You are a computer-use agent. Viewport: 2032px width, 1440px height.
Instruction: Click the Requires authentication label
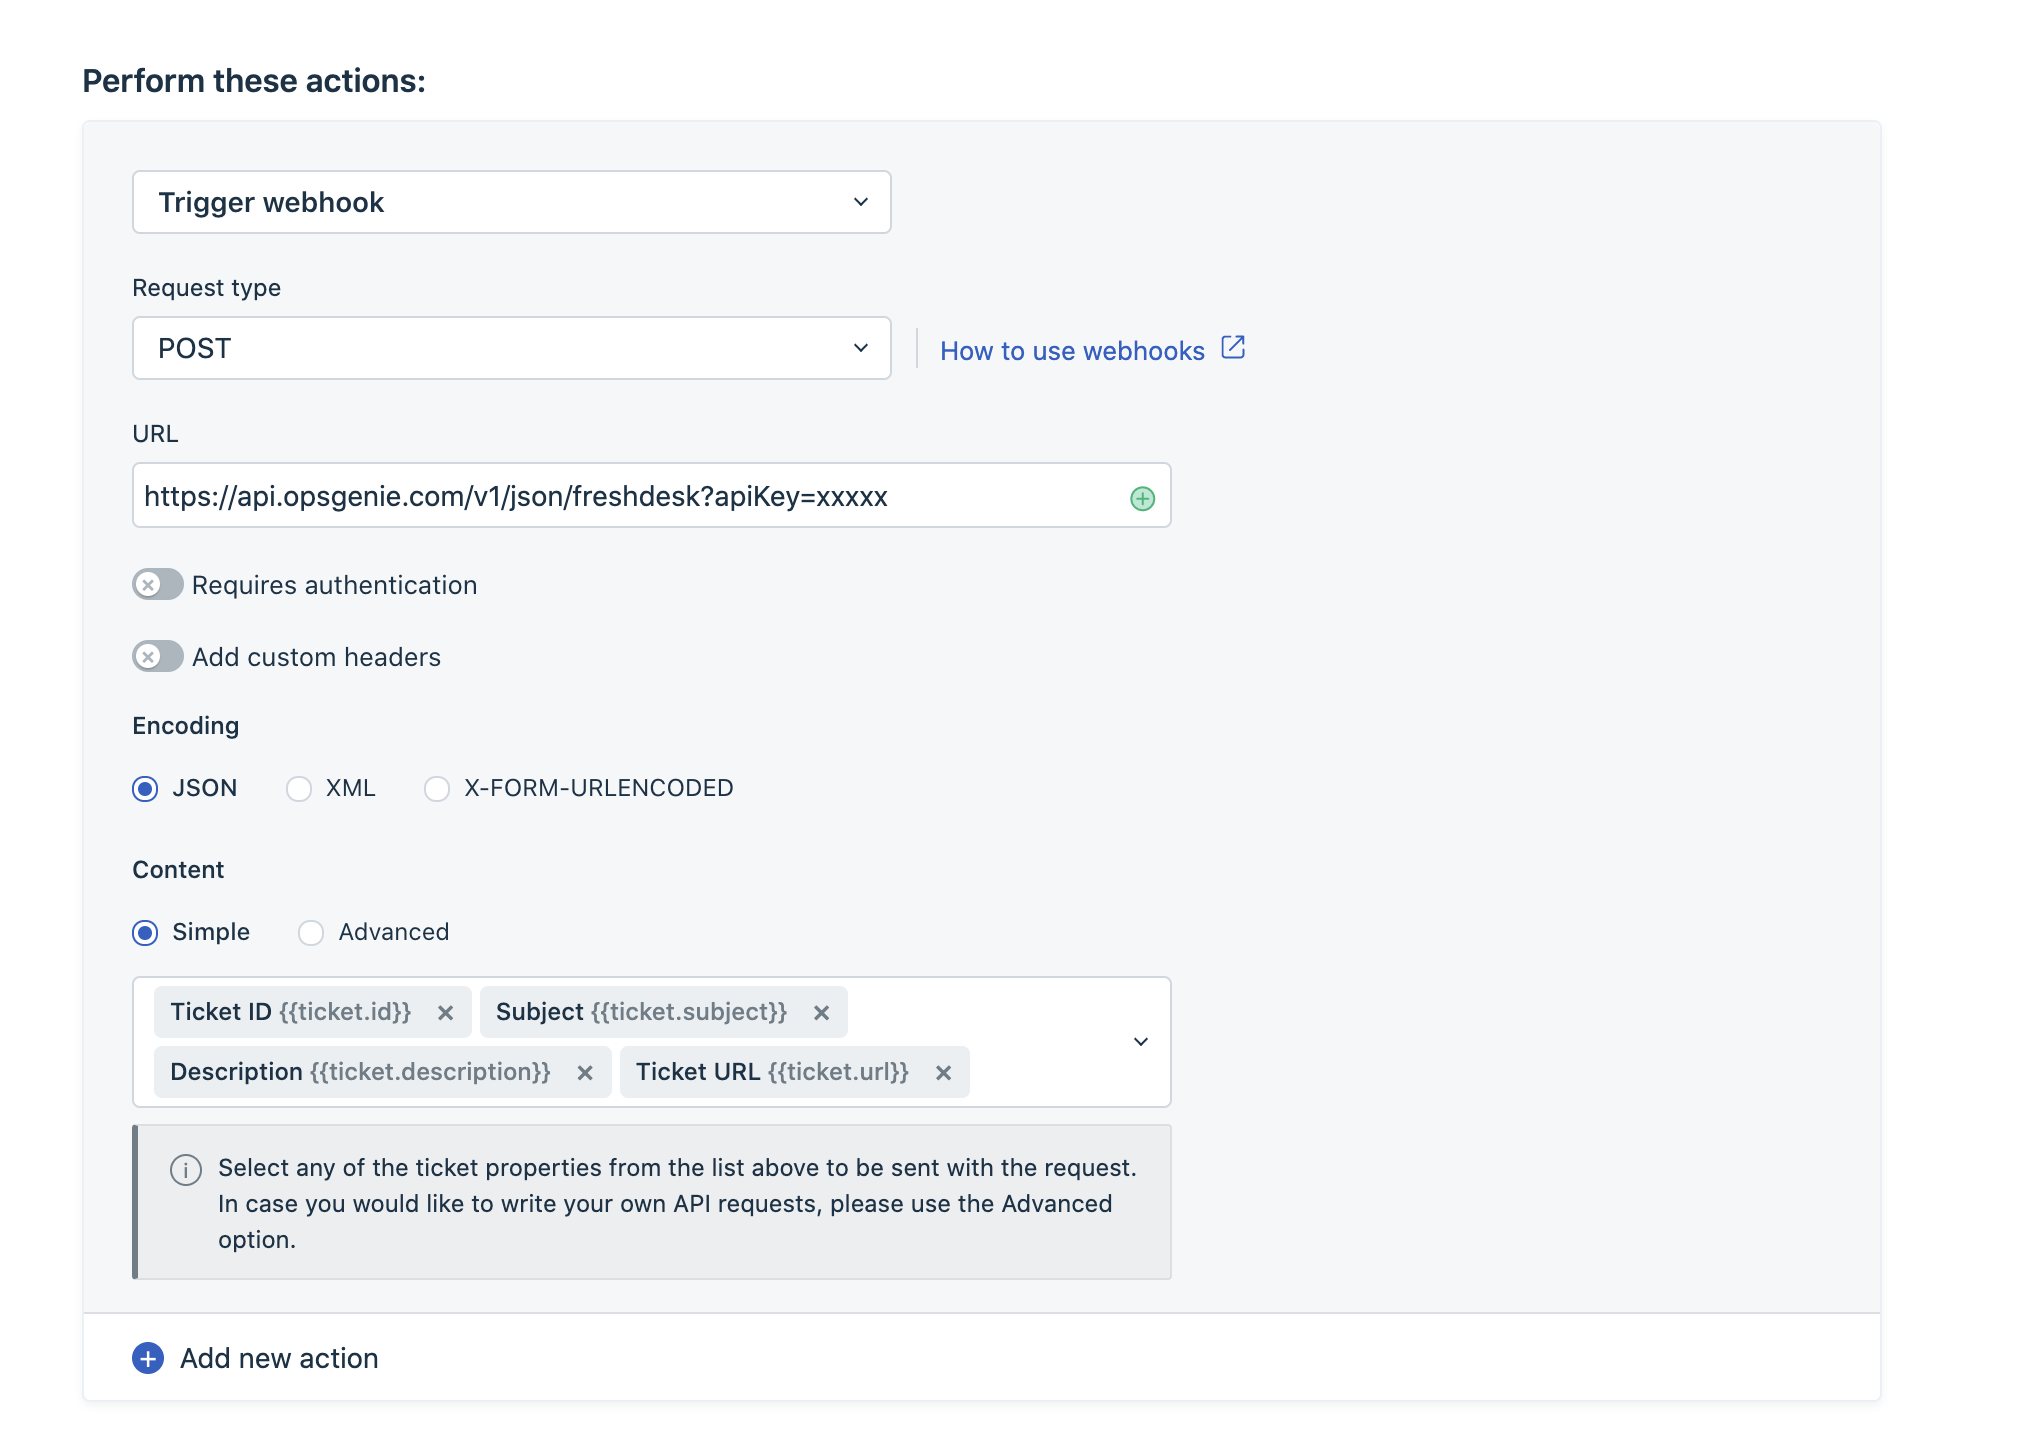coord(335,585)
